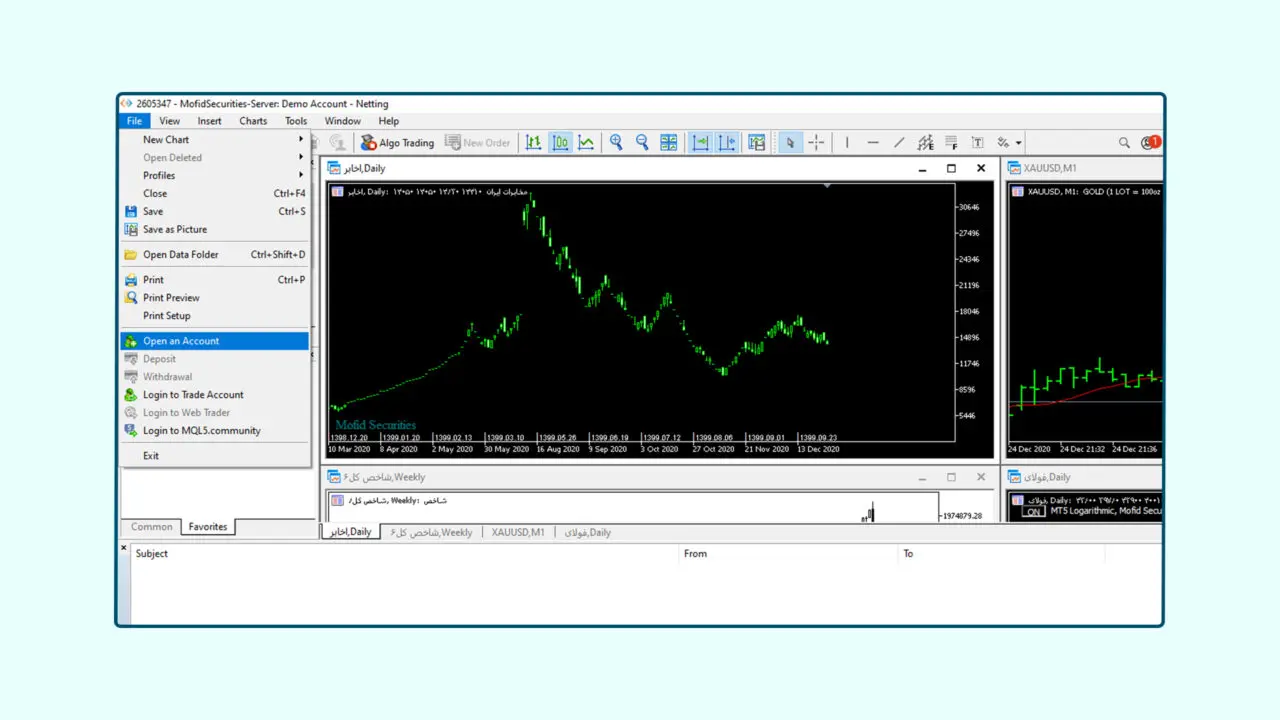Toggle candlestick chart mode

560,143
